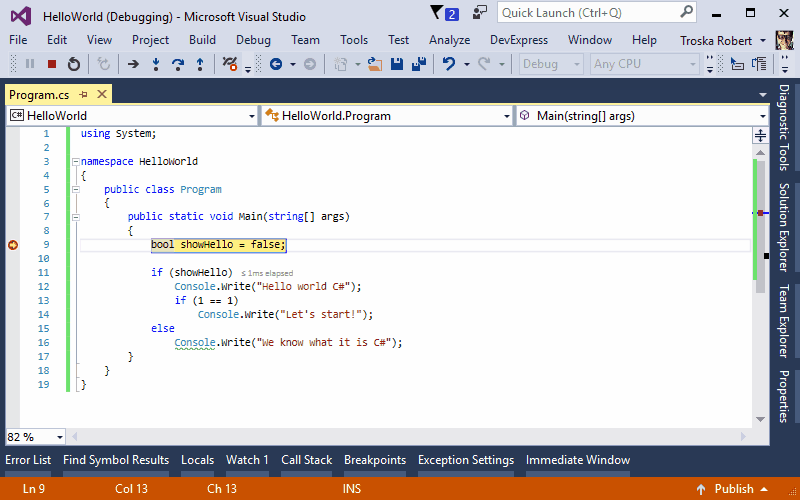Image resolution: width=800 pixels, height=500 pixels.
Task: Expand the Troska Robert account dropdown
Action: click(763, 40)
